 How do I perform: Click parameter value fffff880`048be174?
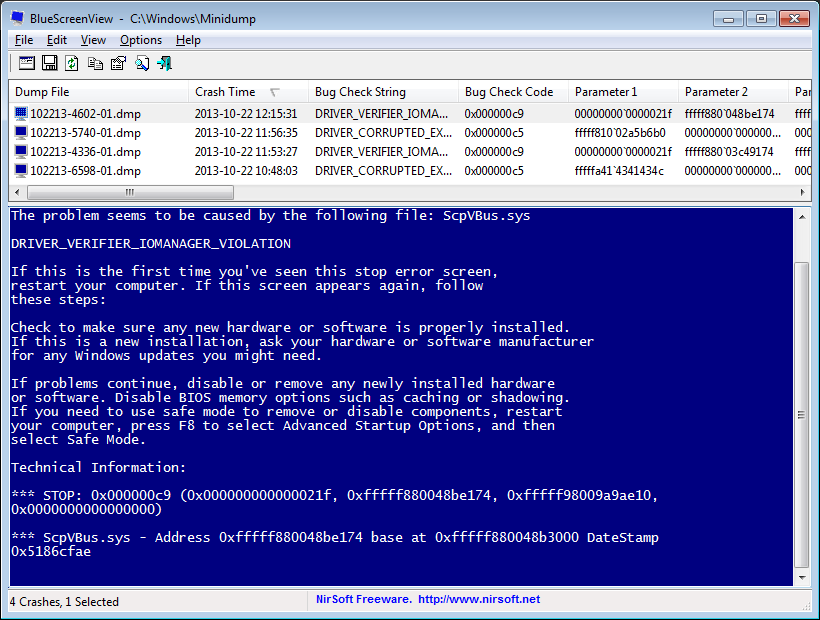[729, 114]
